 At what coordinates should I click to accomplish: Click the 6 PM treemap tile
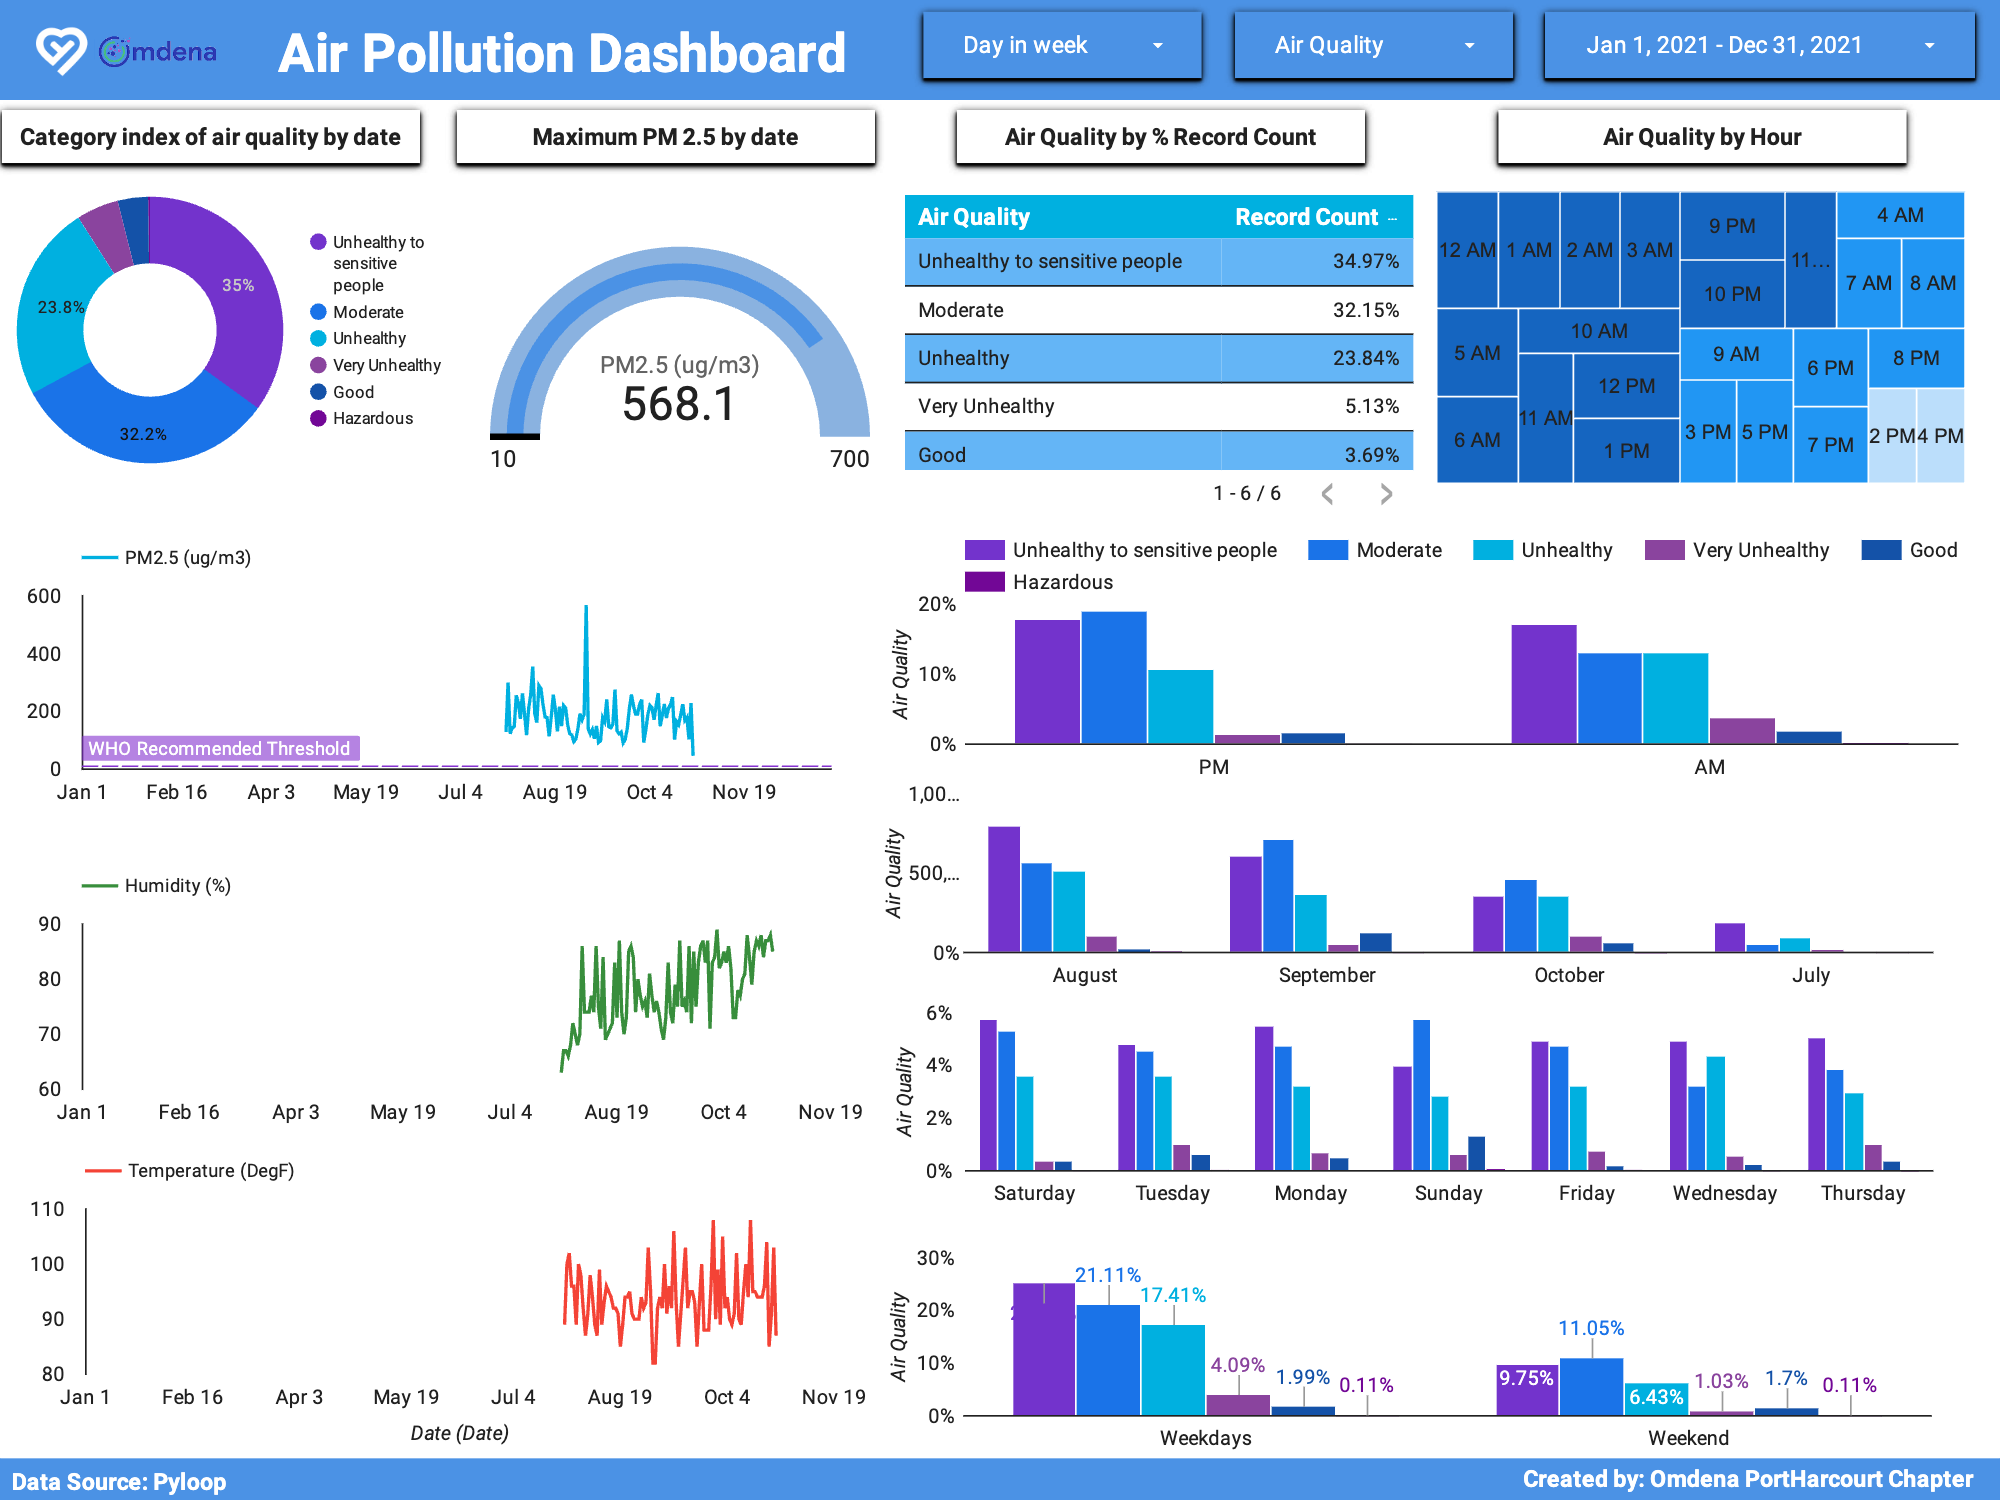[x=1830, y=368]
